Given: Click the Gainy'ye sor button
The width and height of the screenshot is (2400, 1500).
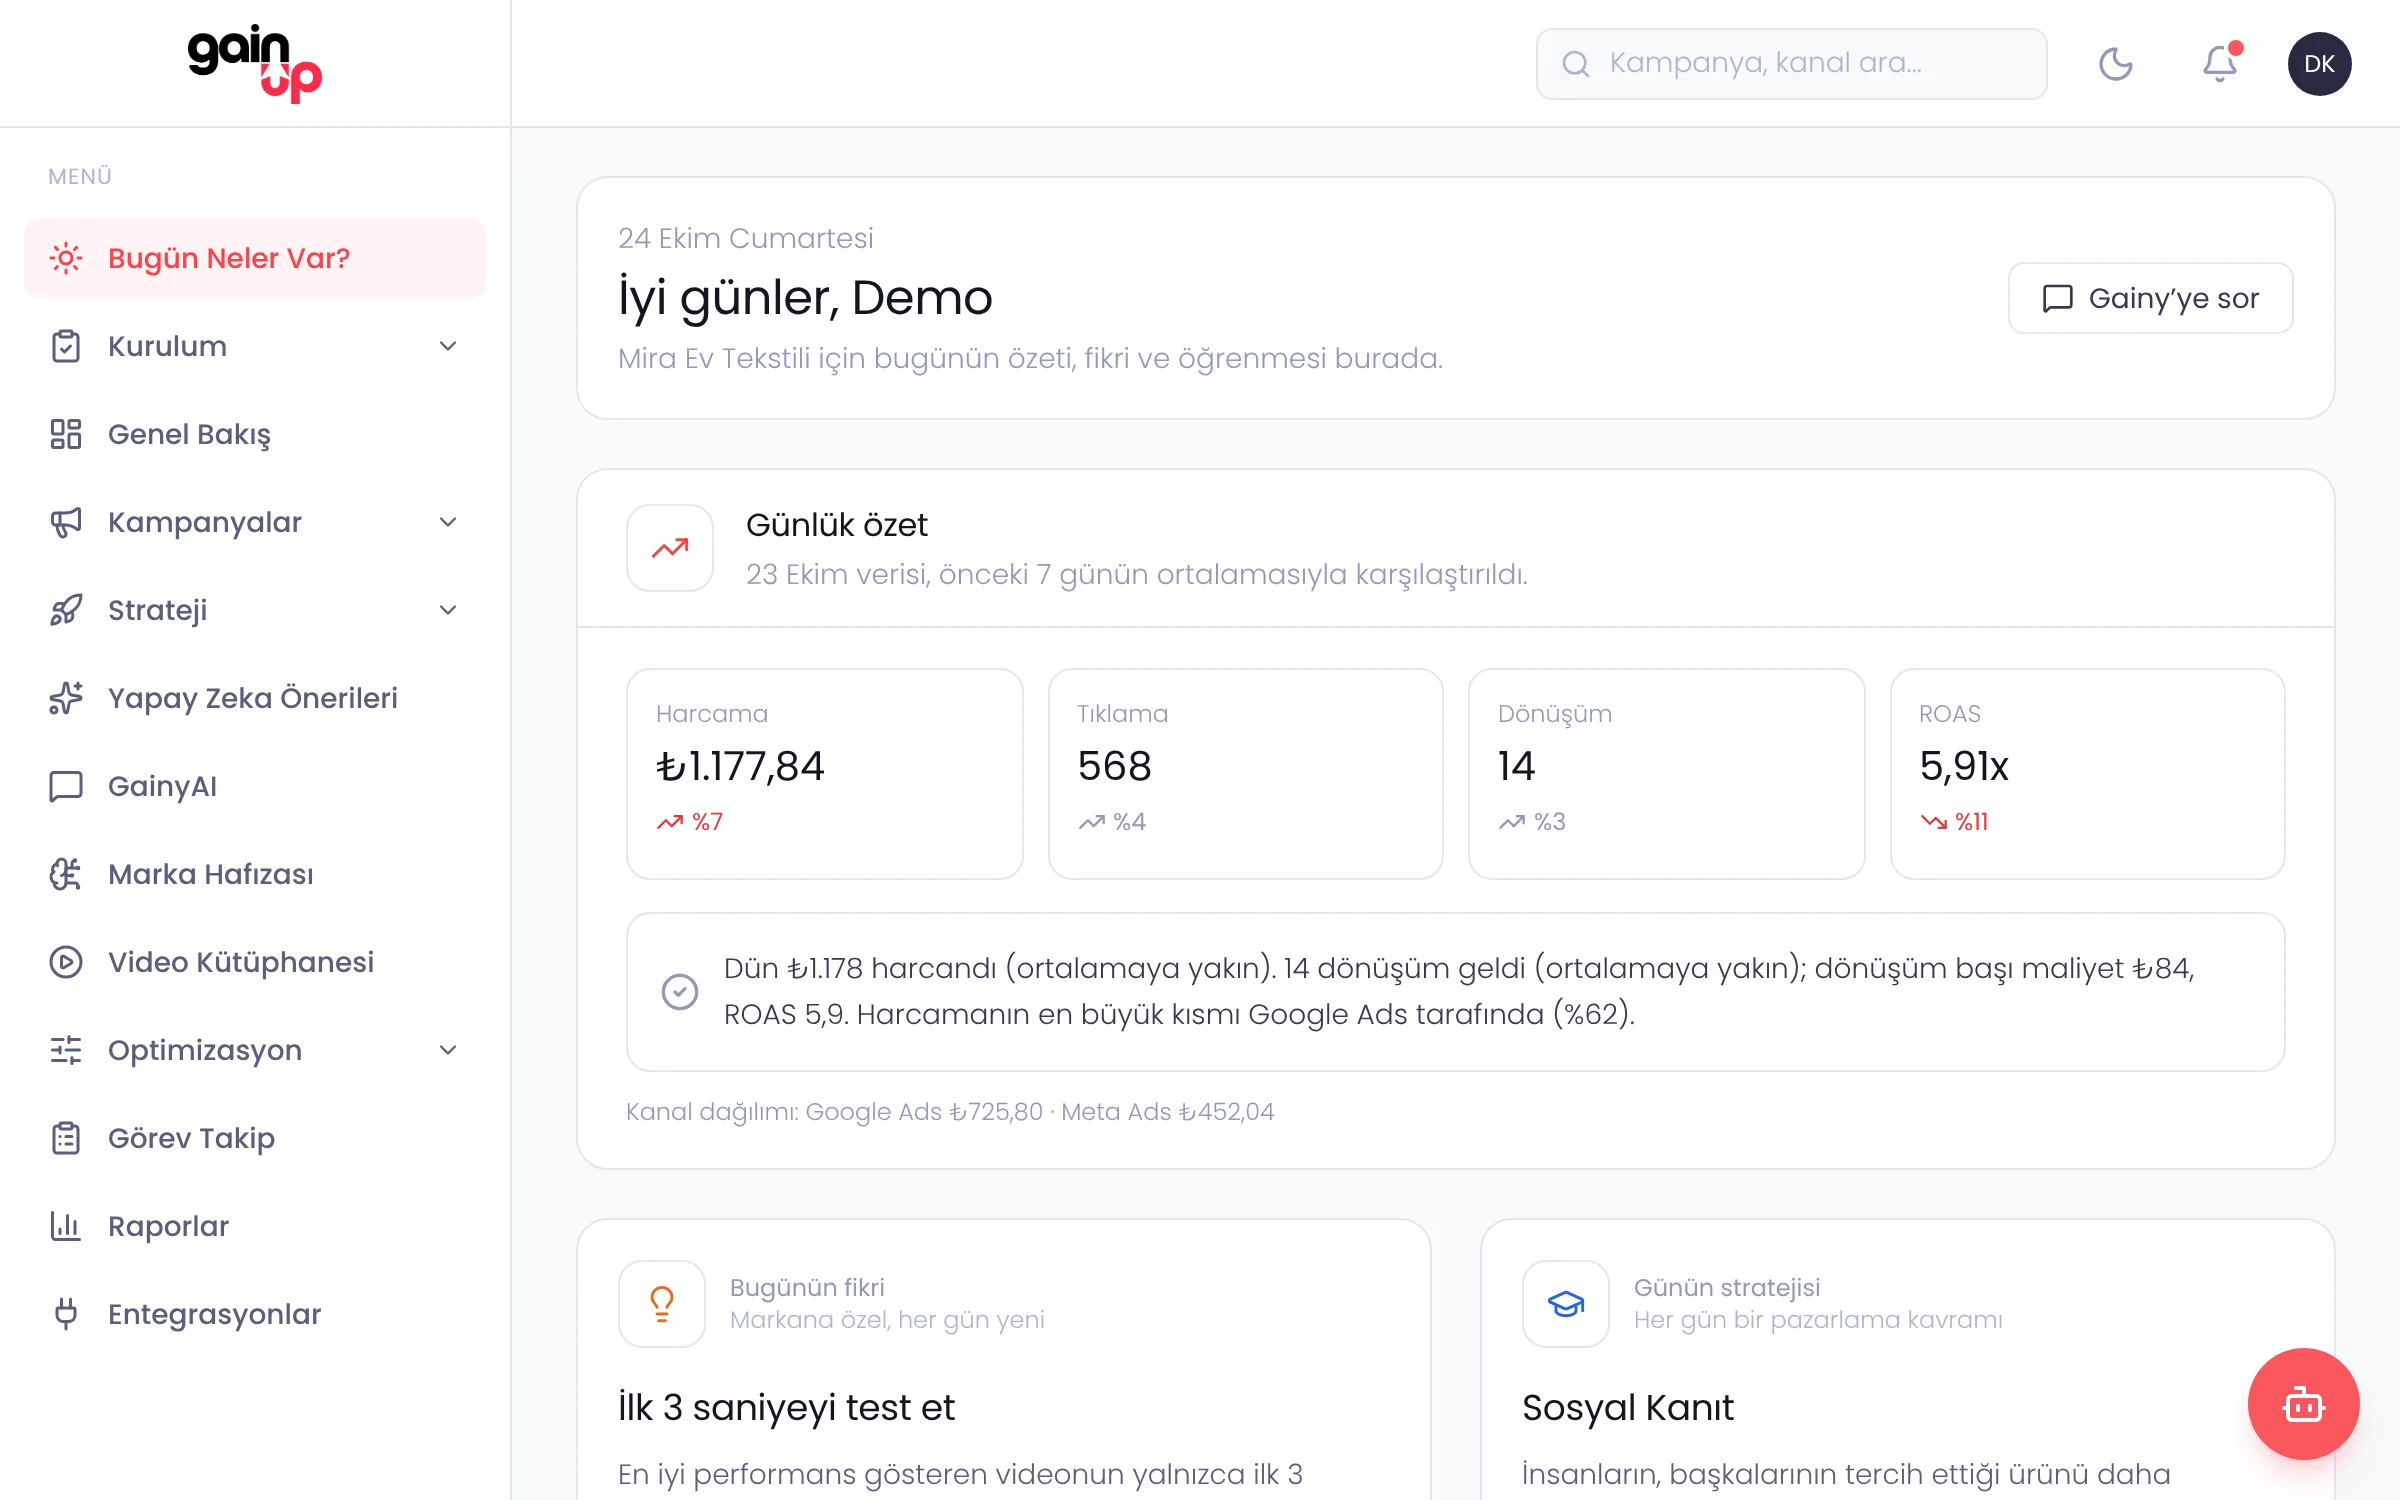Looking at the screenshot, I should click(x=2150, y=298).
